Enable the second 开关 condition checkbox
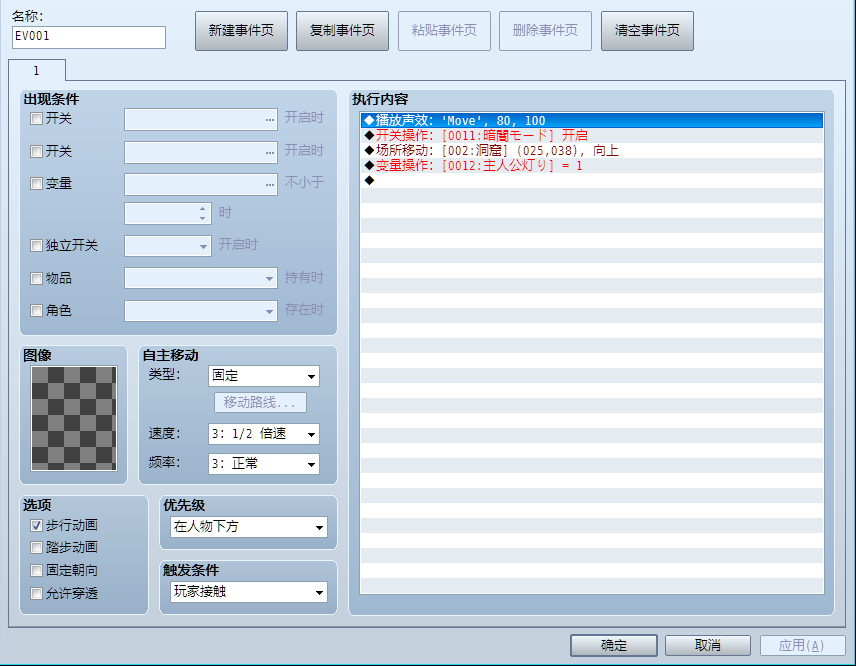This screenshot has height=666, width=856. 36,151
